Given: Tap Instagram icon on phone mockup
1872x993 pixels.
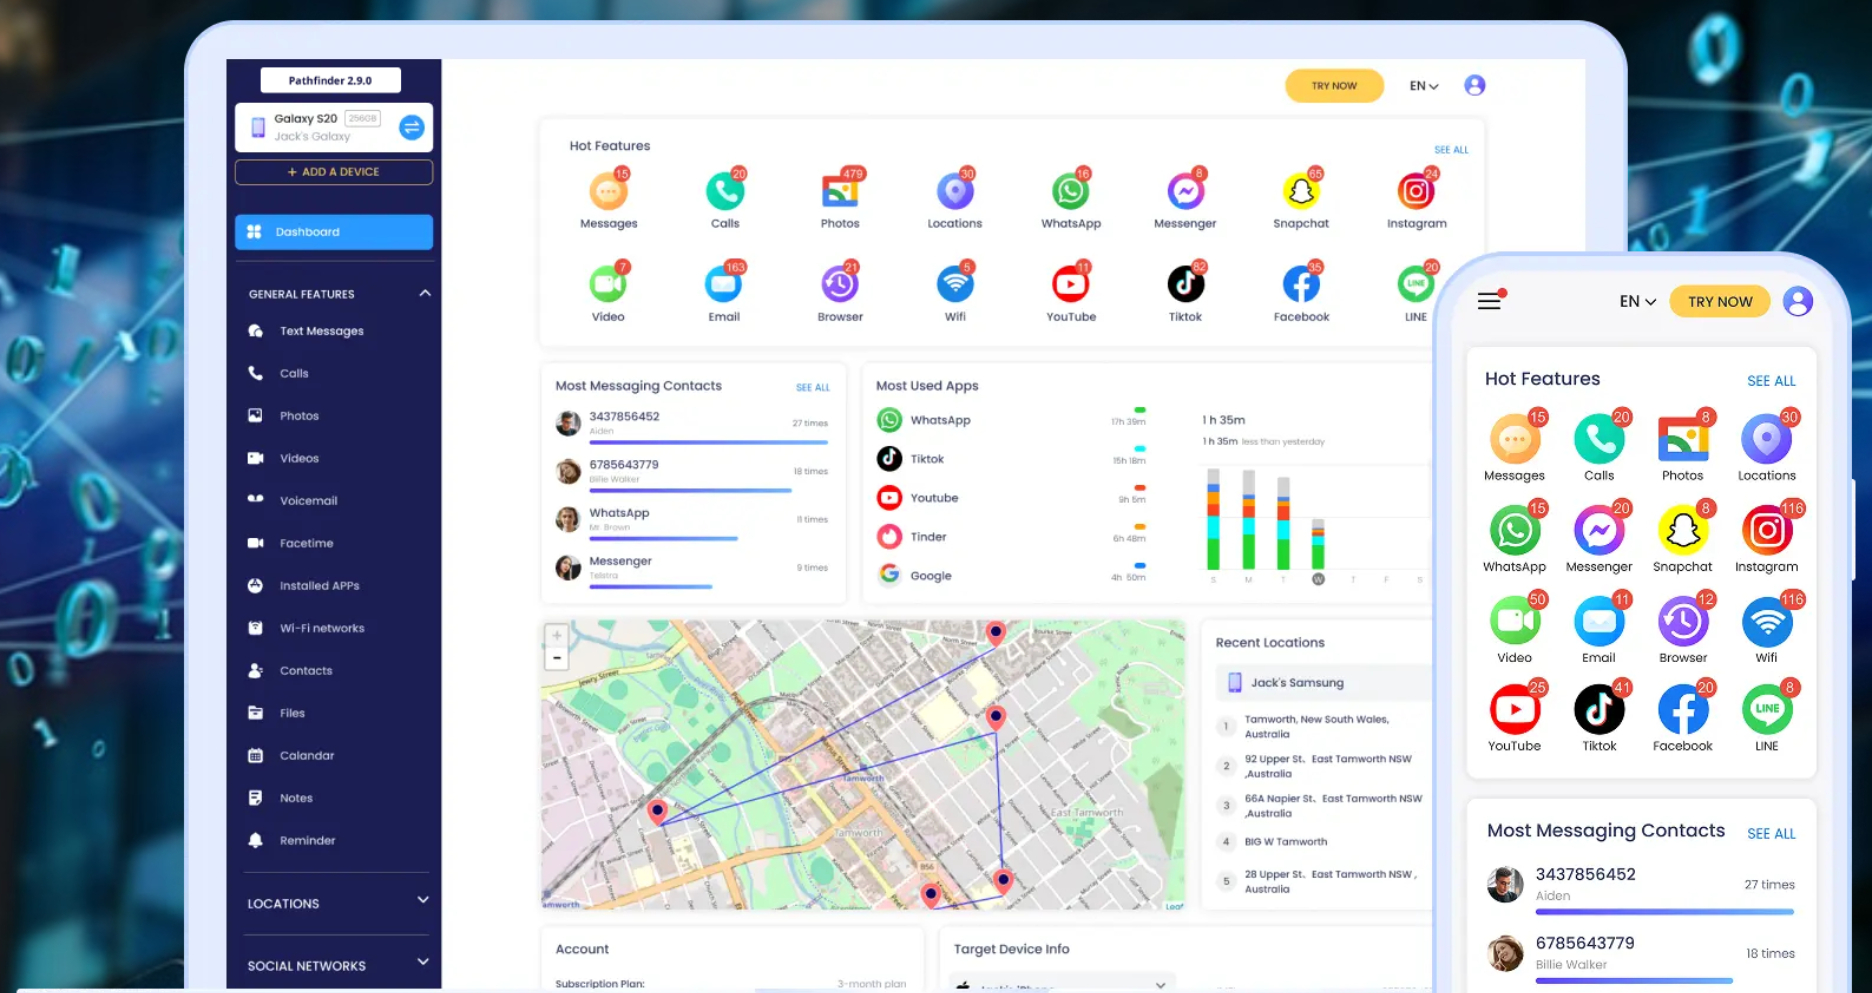Looking at the screenshot, I should tap(1767, 530).
